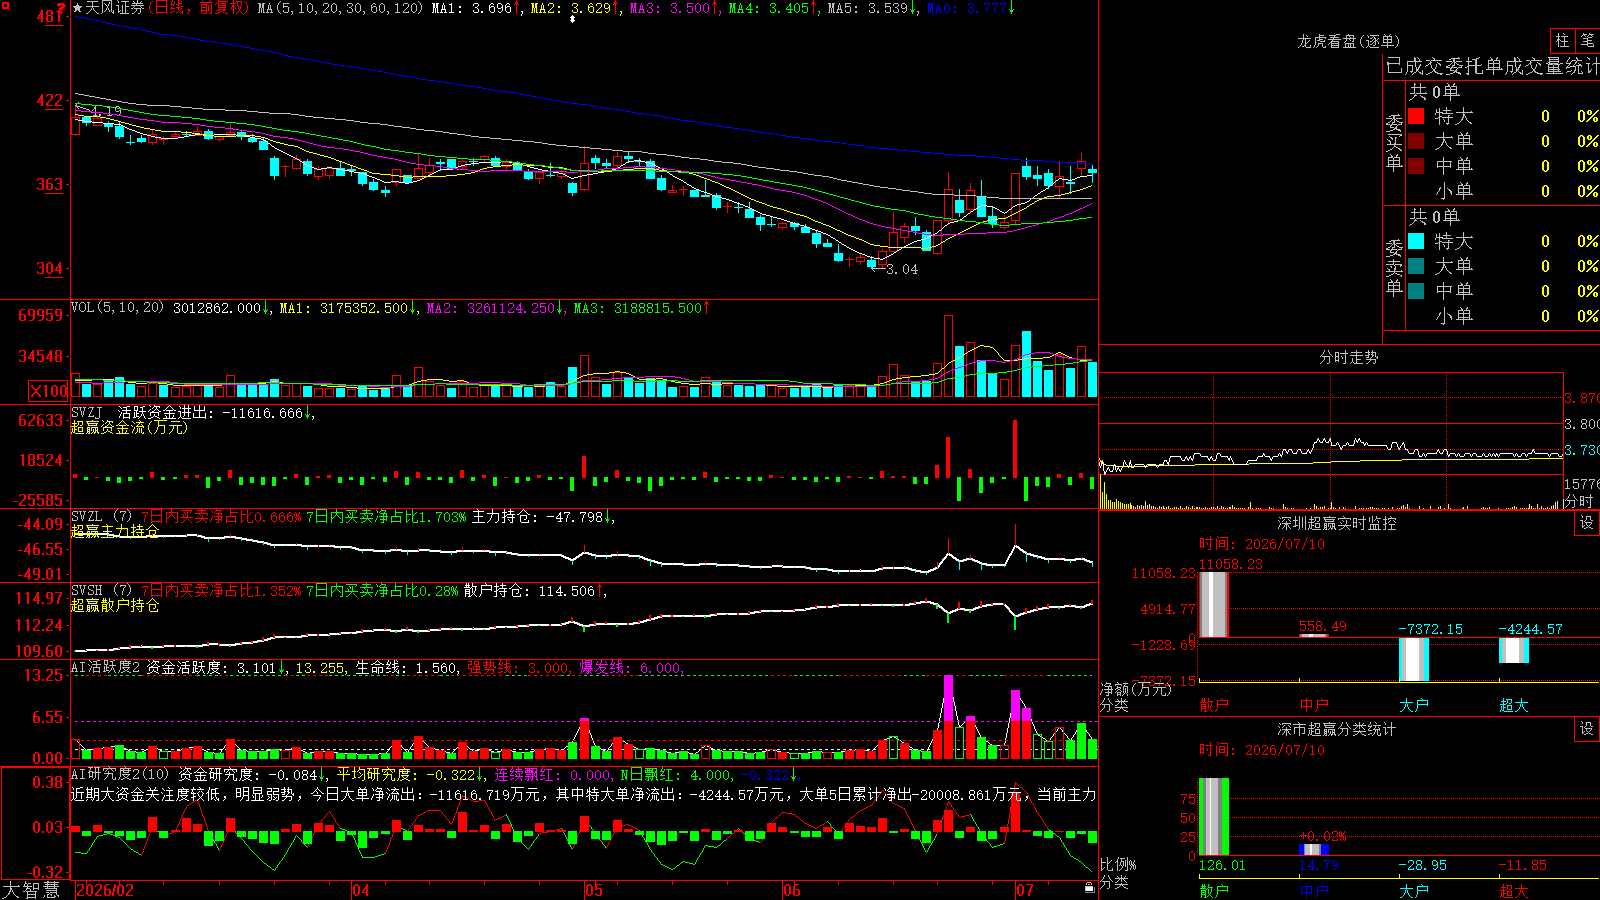The image size is (1600, 900).
Task: Click the padlock icon at the chart's bottom edge
Action: [1089, 888]
